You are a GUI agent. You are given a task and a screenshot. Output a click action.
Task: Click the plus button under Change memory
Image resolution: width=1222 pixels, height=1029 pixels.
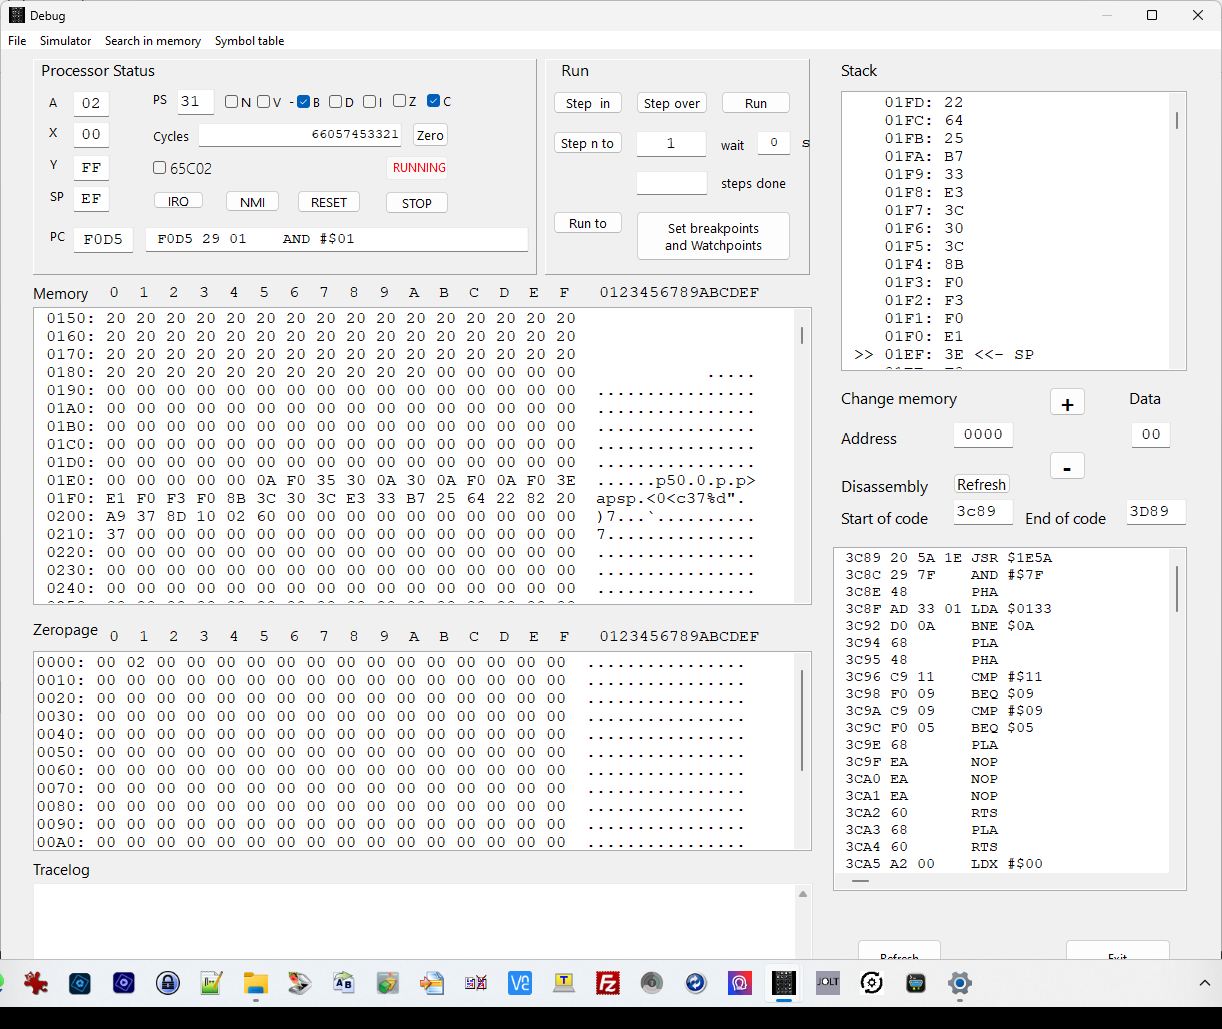(1067, 403)
